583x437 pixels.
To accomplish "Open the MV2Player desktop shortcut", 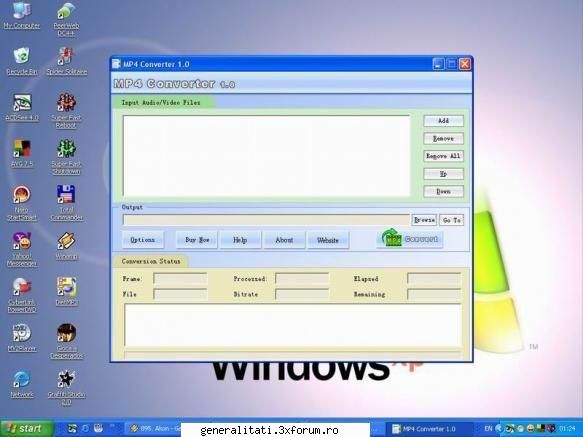I will [22, 338].
